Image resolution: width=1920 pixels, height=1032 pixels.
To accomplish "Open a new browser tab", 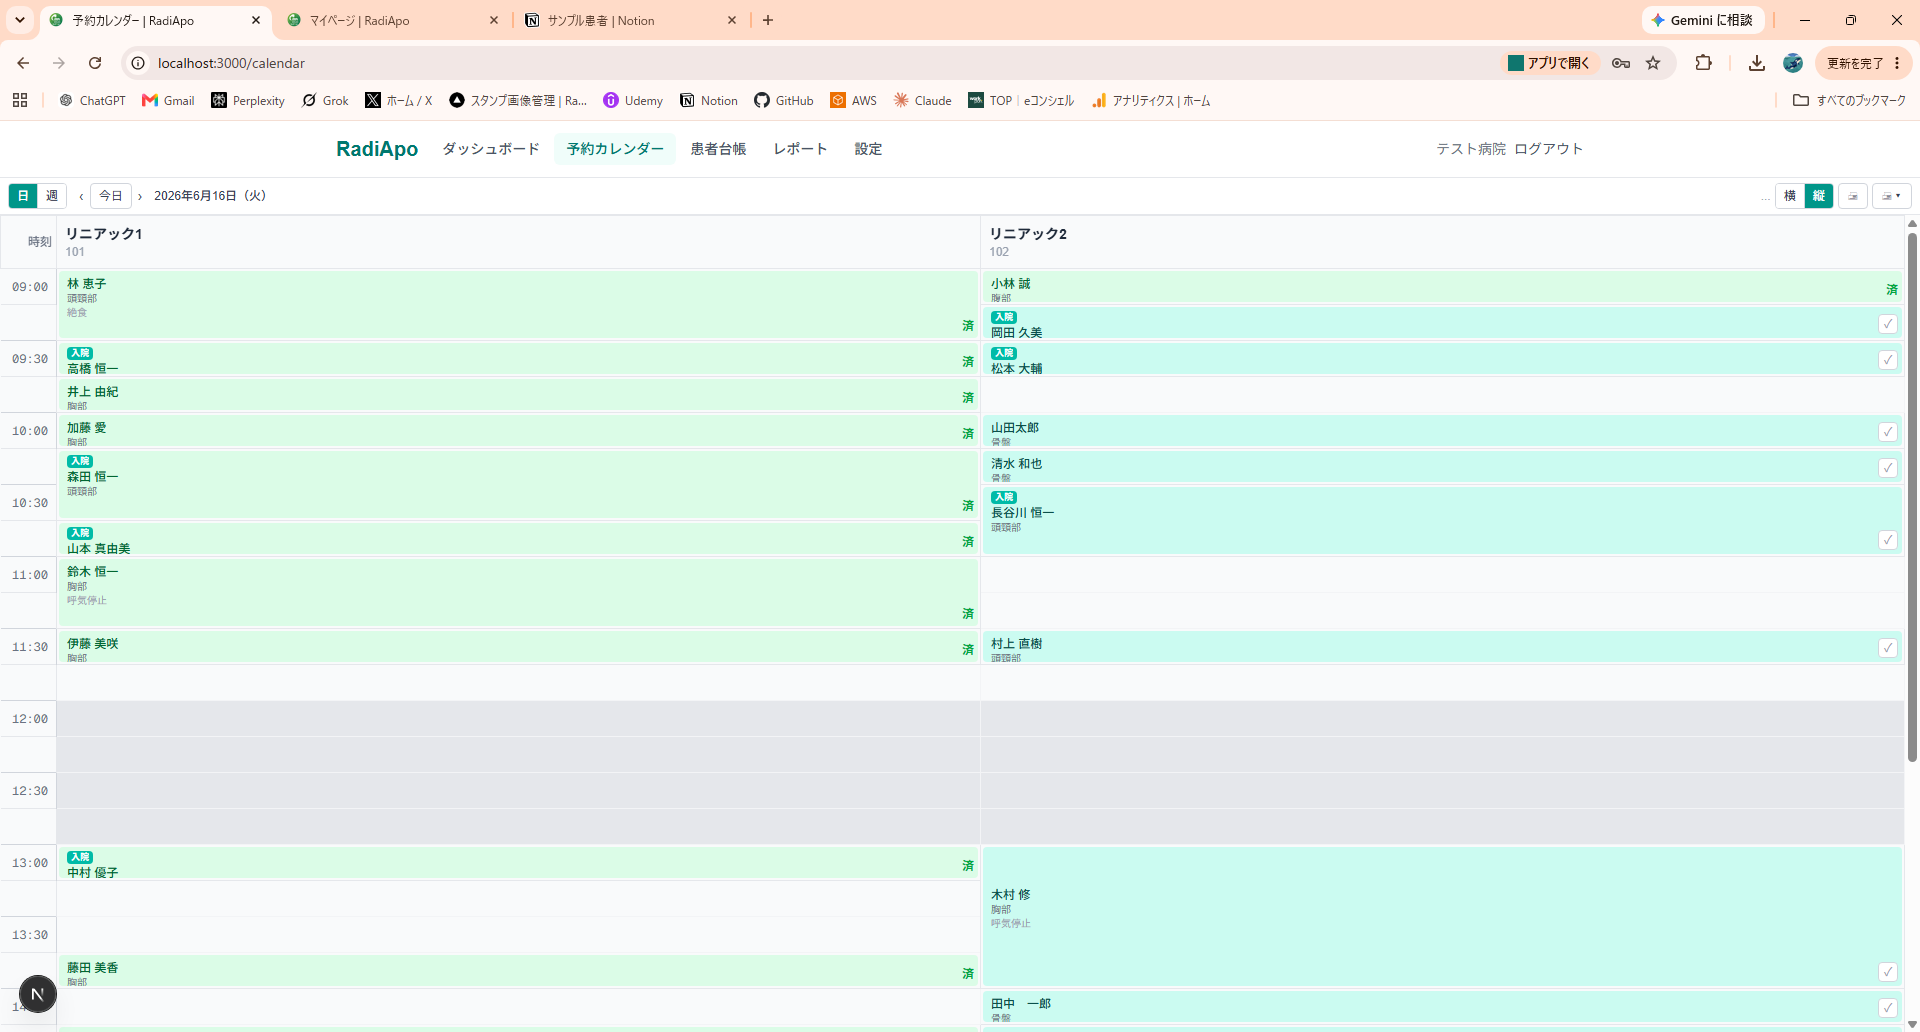I will [768, 20].
